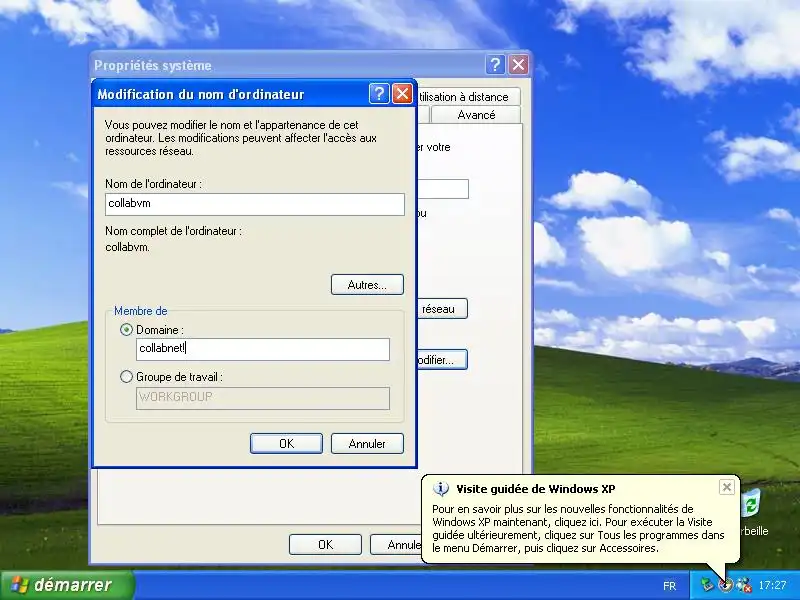The width and height of the screenshot is (800, 600).
Task: Click the Windows Messenger tray icon
Action: point(743,585)
